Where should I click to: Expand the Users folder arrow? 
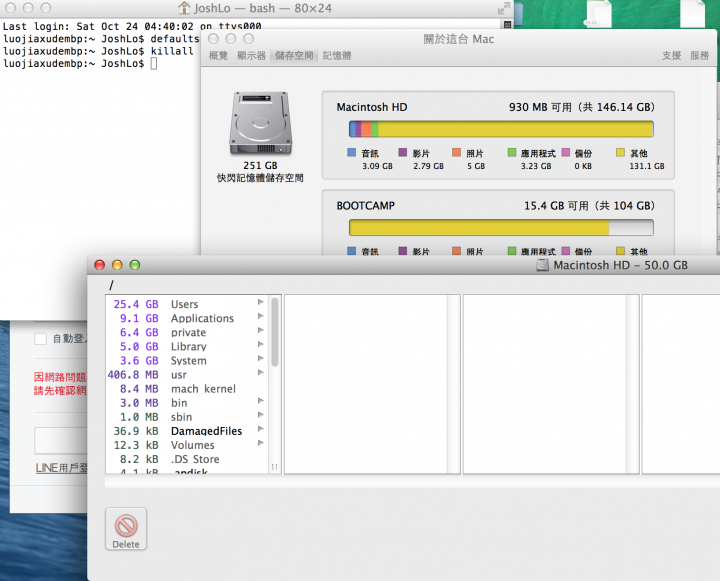[x=260, y=302]
